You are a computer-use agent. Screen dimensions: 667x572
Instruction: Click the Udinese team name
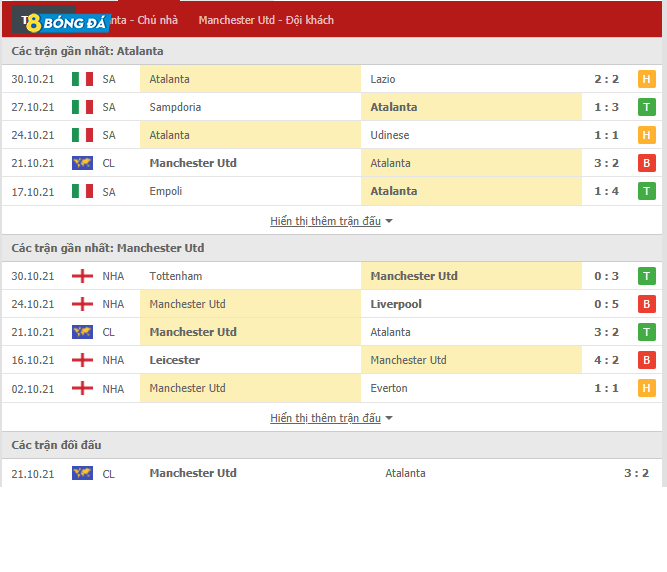coord(389,135)
